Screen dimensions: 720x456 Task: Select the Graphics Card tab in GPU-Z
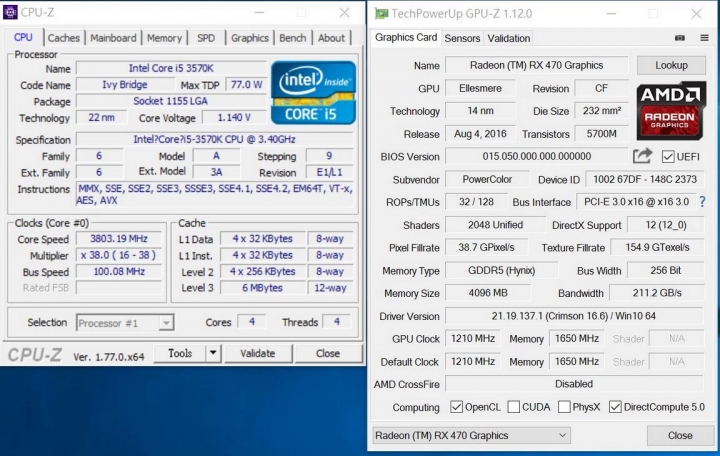click(x=405, y=38)
